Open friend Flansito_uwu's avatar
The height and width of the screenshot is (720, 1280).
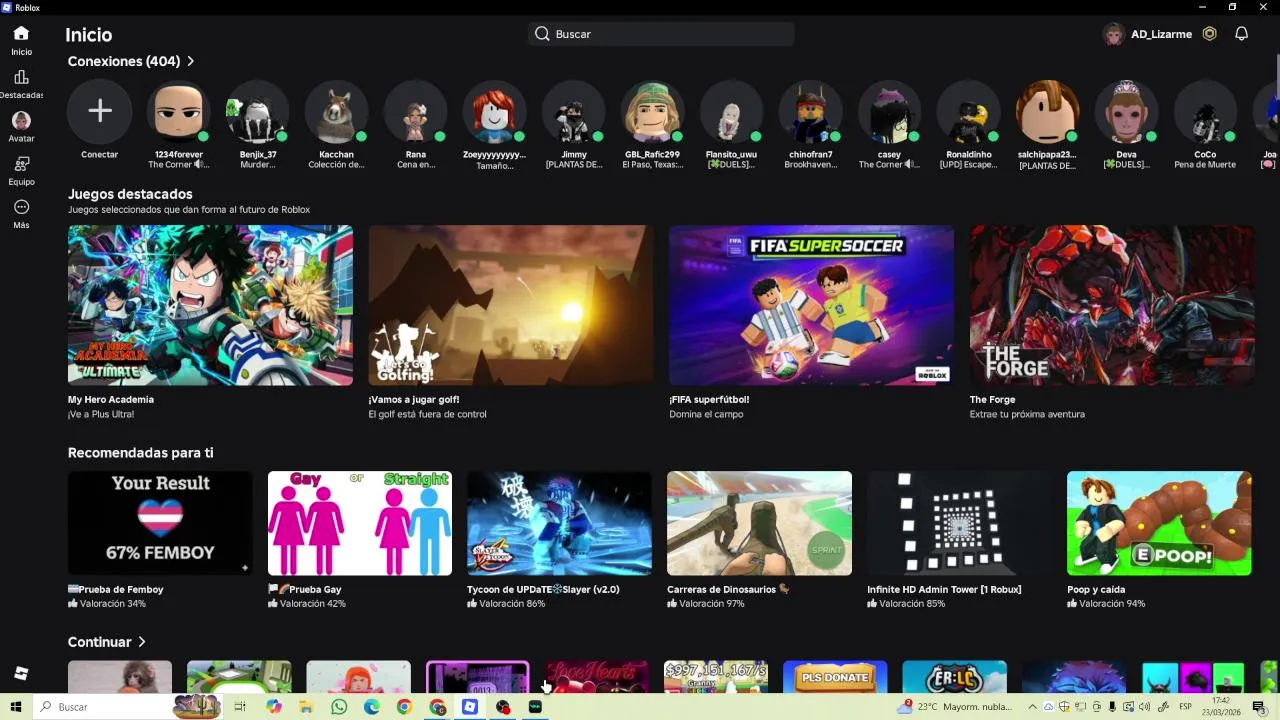point(731,111)
